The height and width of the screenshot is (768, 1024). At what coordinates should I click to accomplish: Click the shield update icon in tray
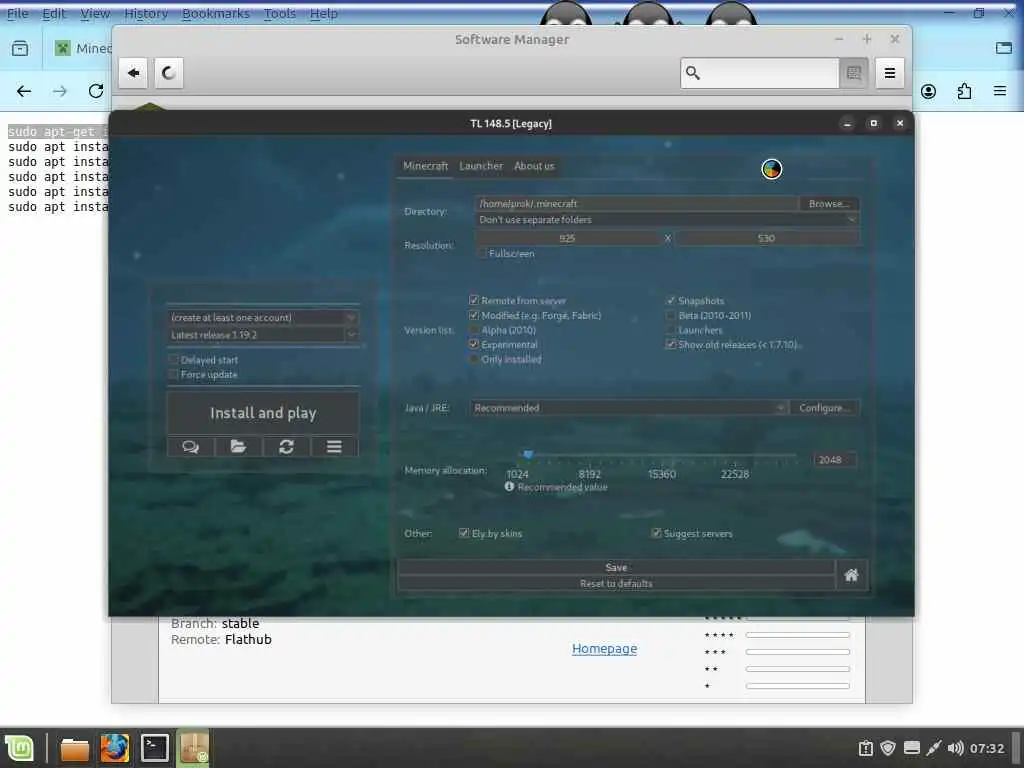(888, 748)
